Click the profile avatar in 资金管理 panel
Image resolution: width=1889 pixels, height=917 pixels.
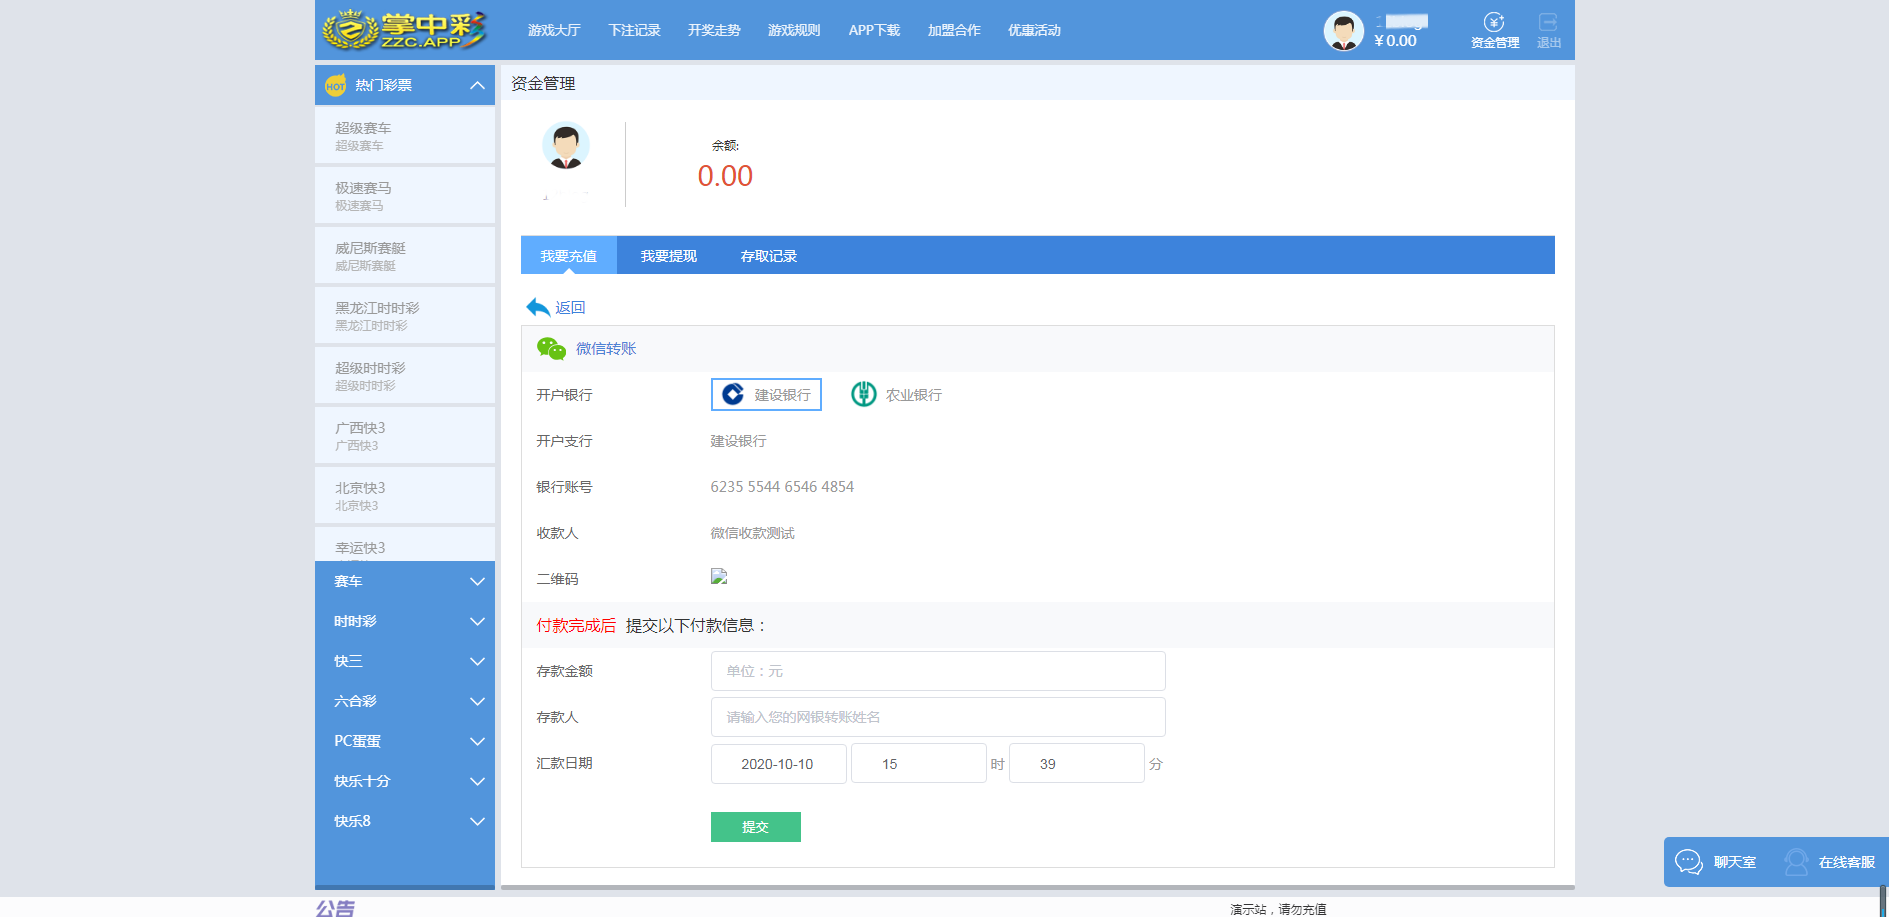pos(566,146)
